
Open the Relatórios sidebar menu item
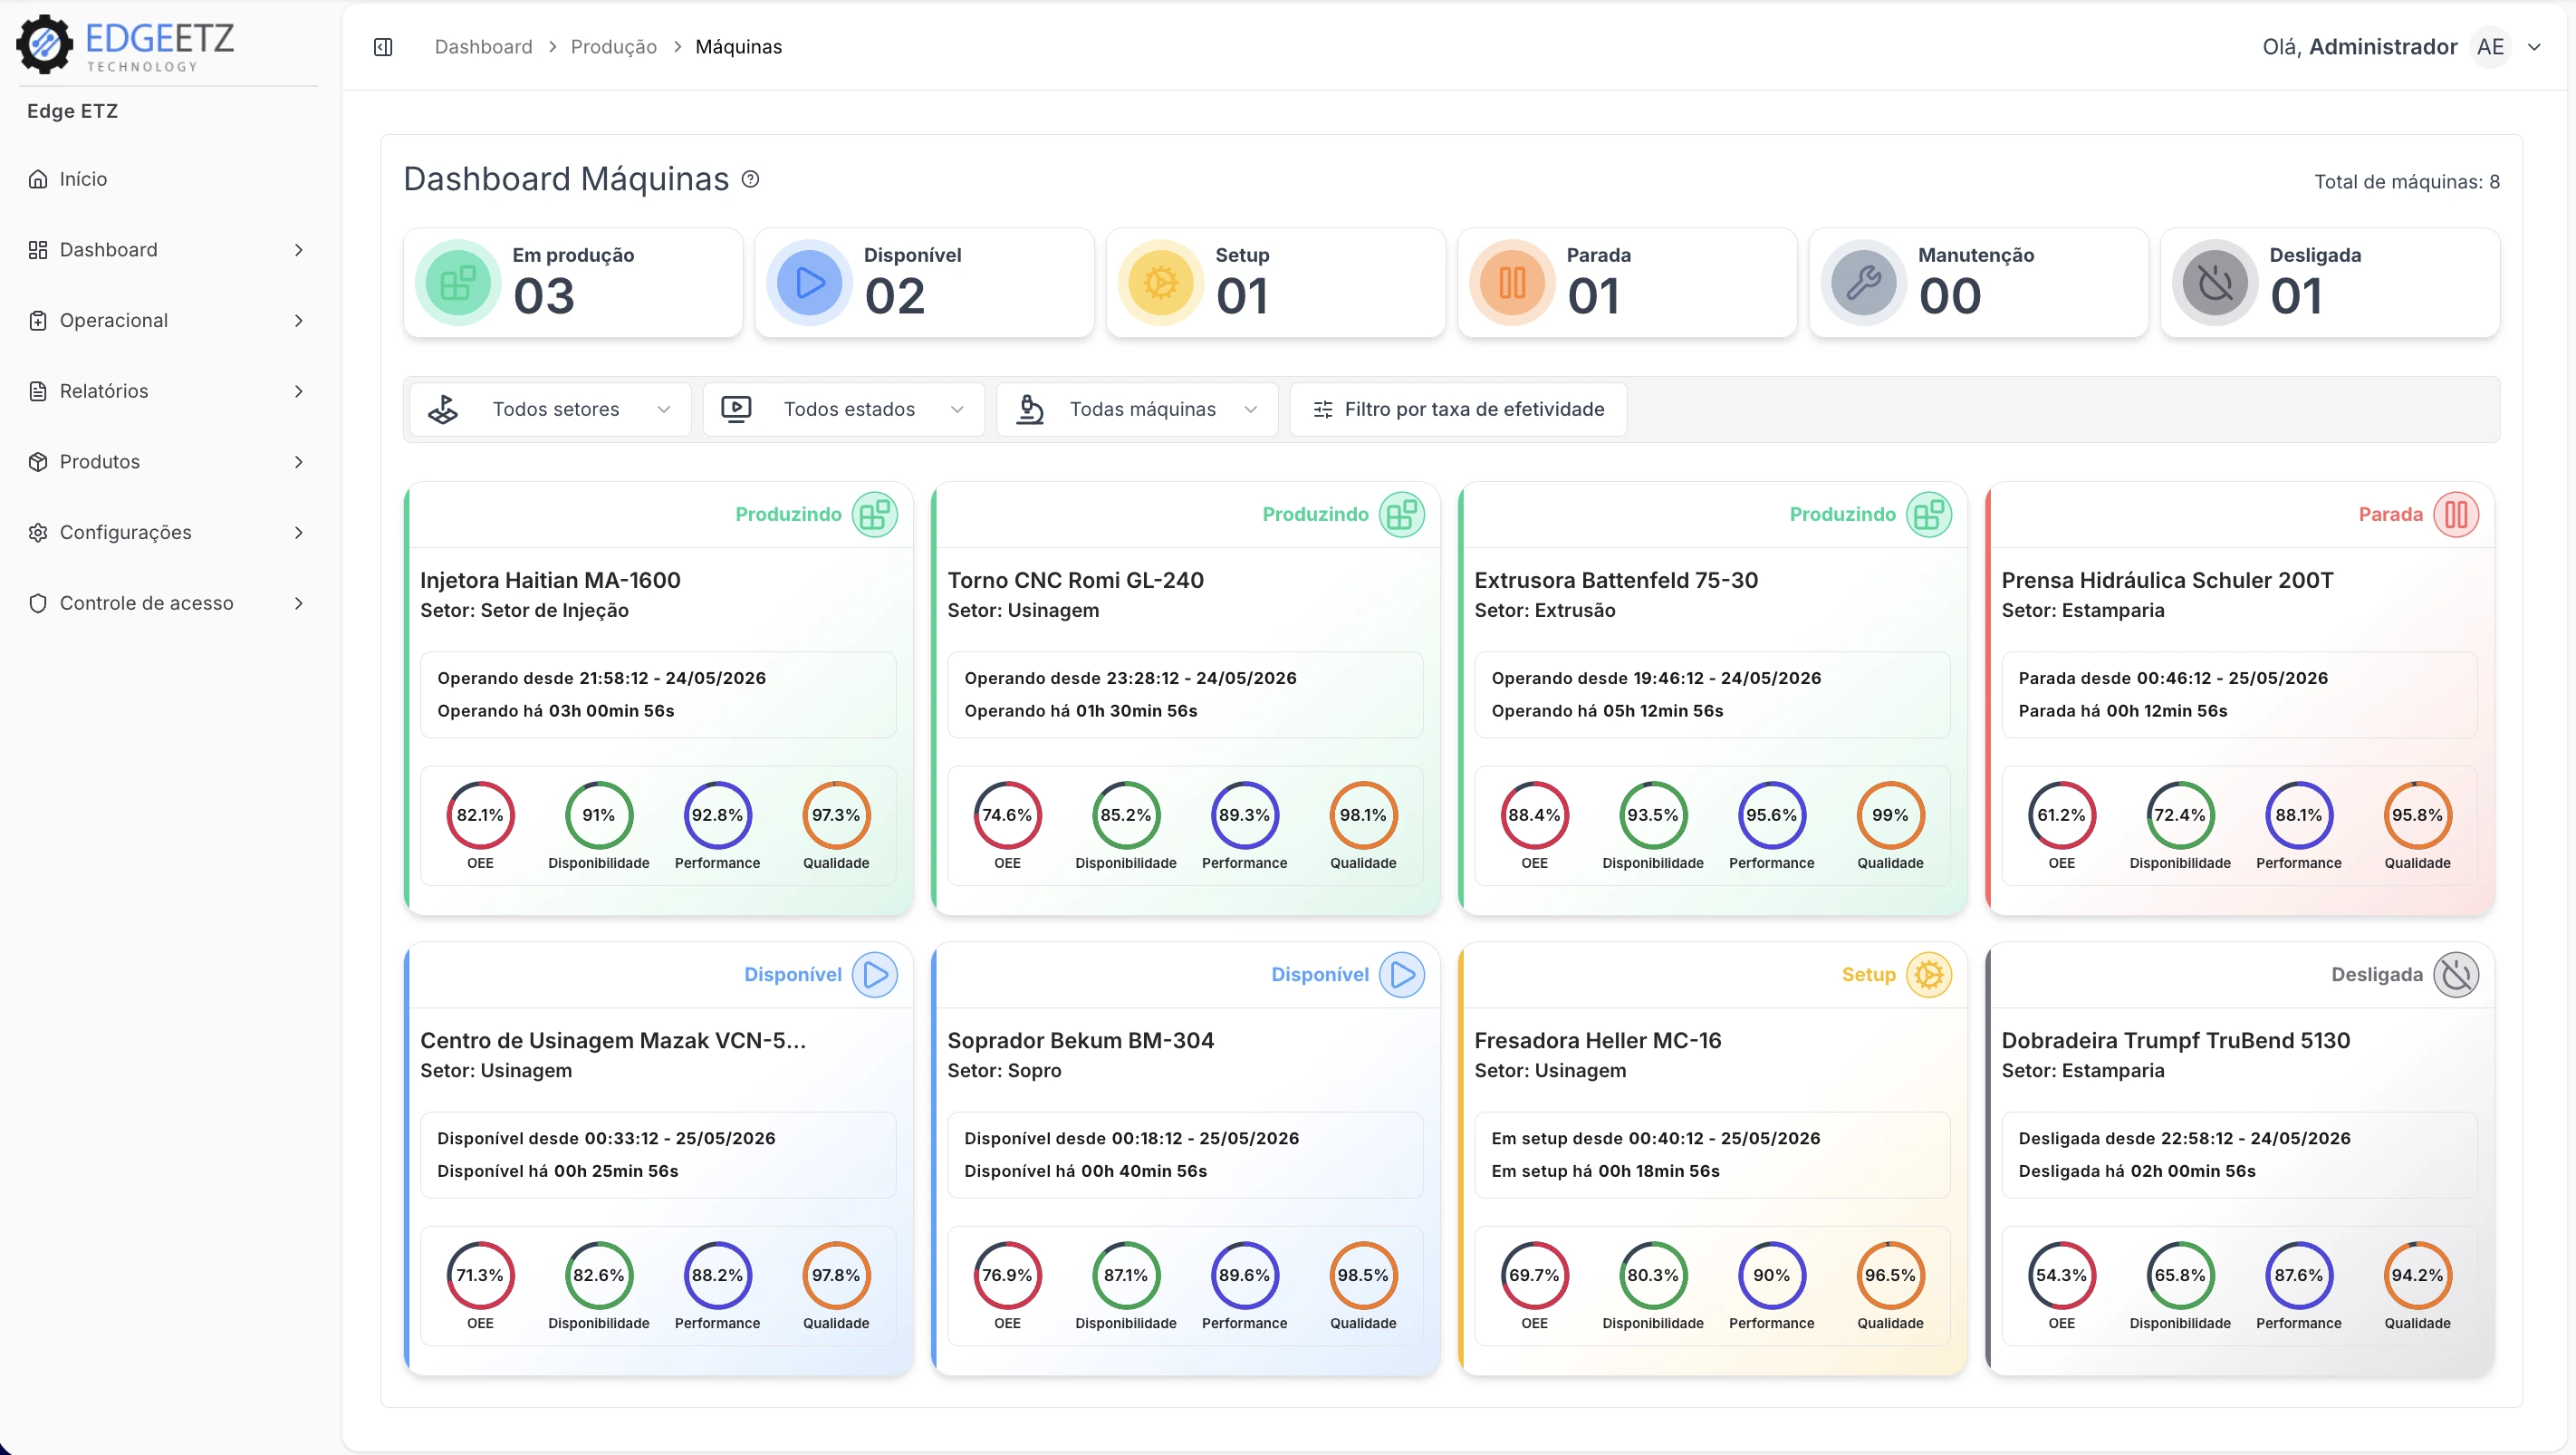[x=166, y=391]
